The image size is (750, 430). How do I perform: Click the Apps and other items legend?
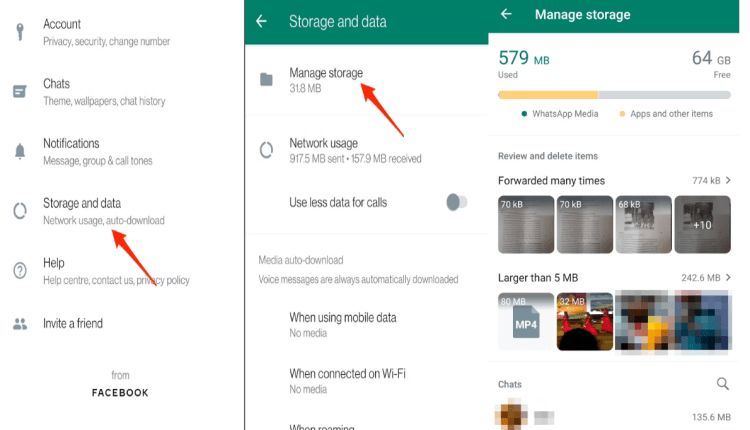(x=666, y=114)
